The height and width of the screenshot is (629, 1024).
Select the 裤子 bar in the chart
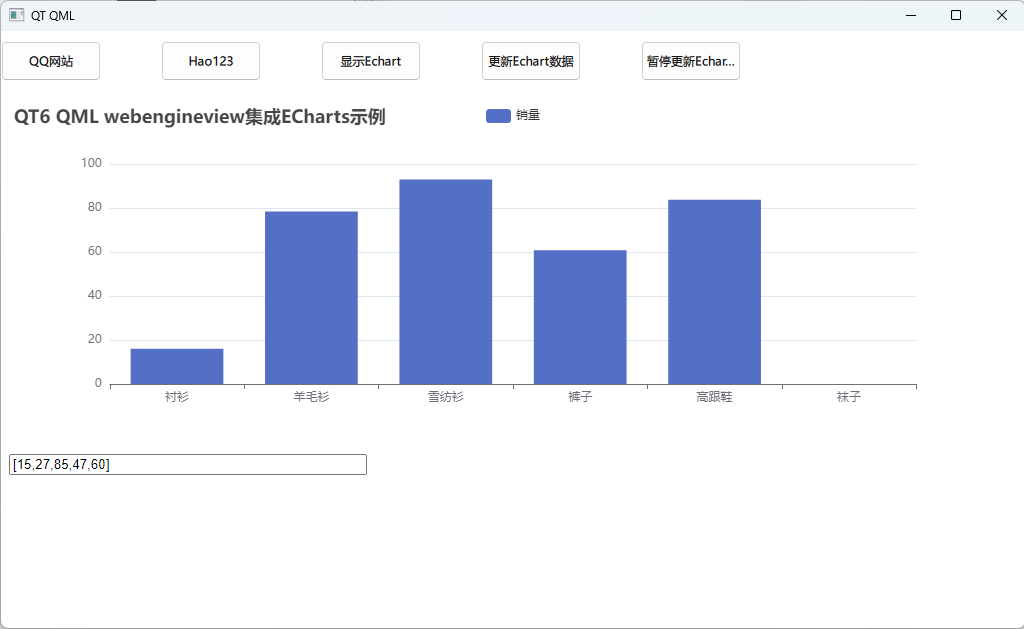[x=580, y=315]
